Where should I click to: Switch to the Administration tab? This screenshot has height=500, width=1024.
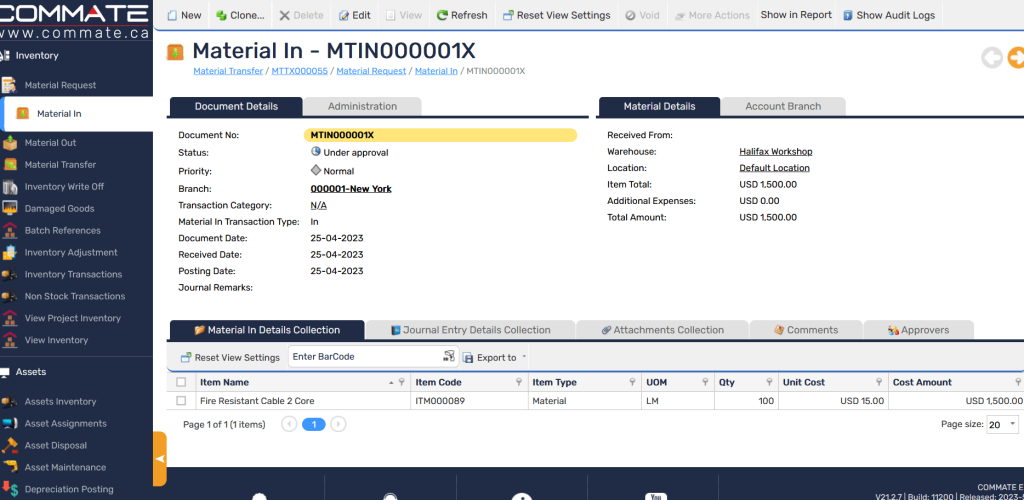[x=362, y=106]
